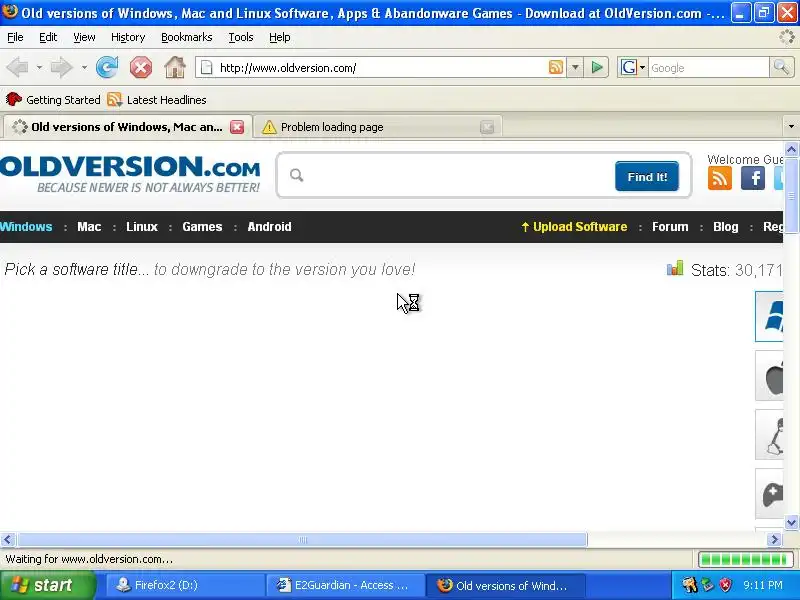This screenshot has width=800, height=600.
Task: Open the Bookmarks menu
Action: pyautogui.click(x=187, y=37)
